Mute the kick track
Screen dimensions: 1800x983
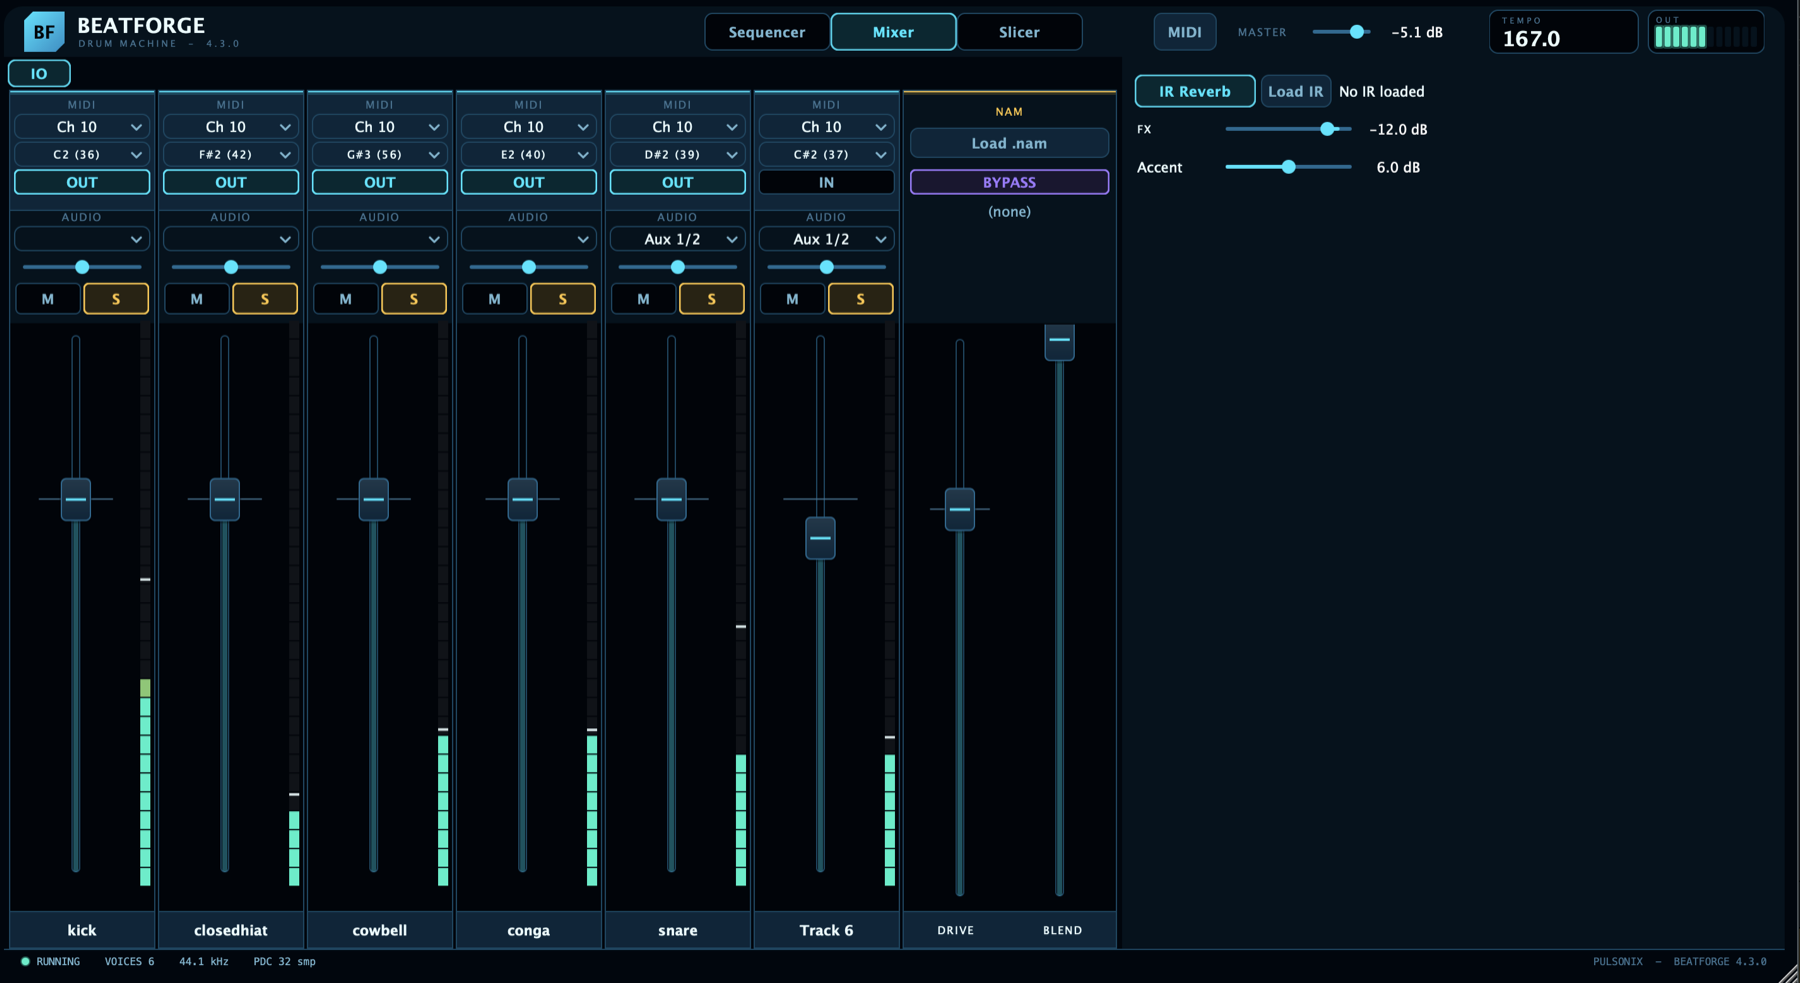[48, 298]
